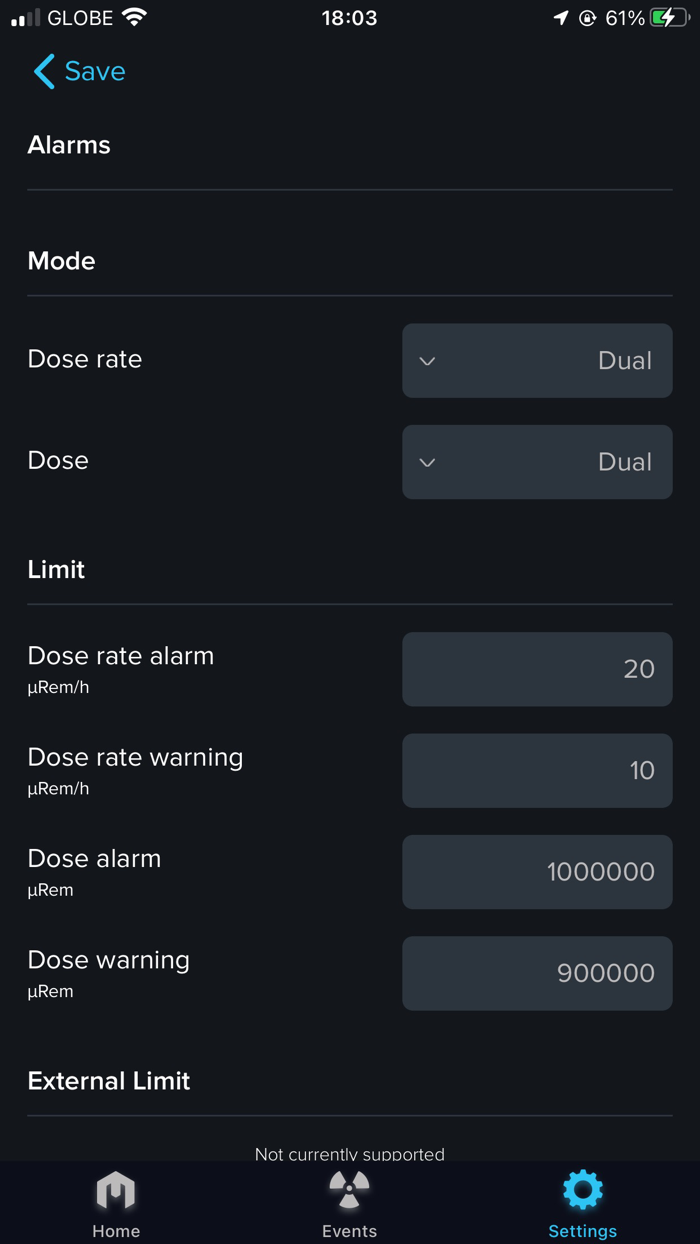This screenshot has width=700, height=1244.
Task: Open the Dose rate mode dropdown
Action: coord(537,361)
